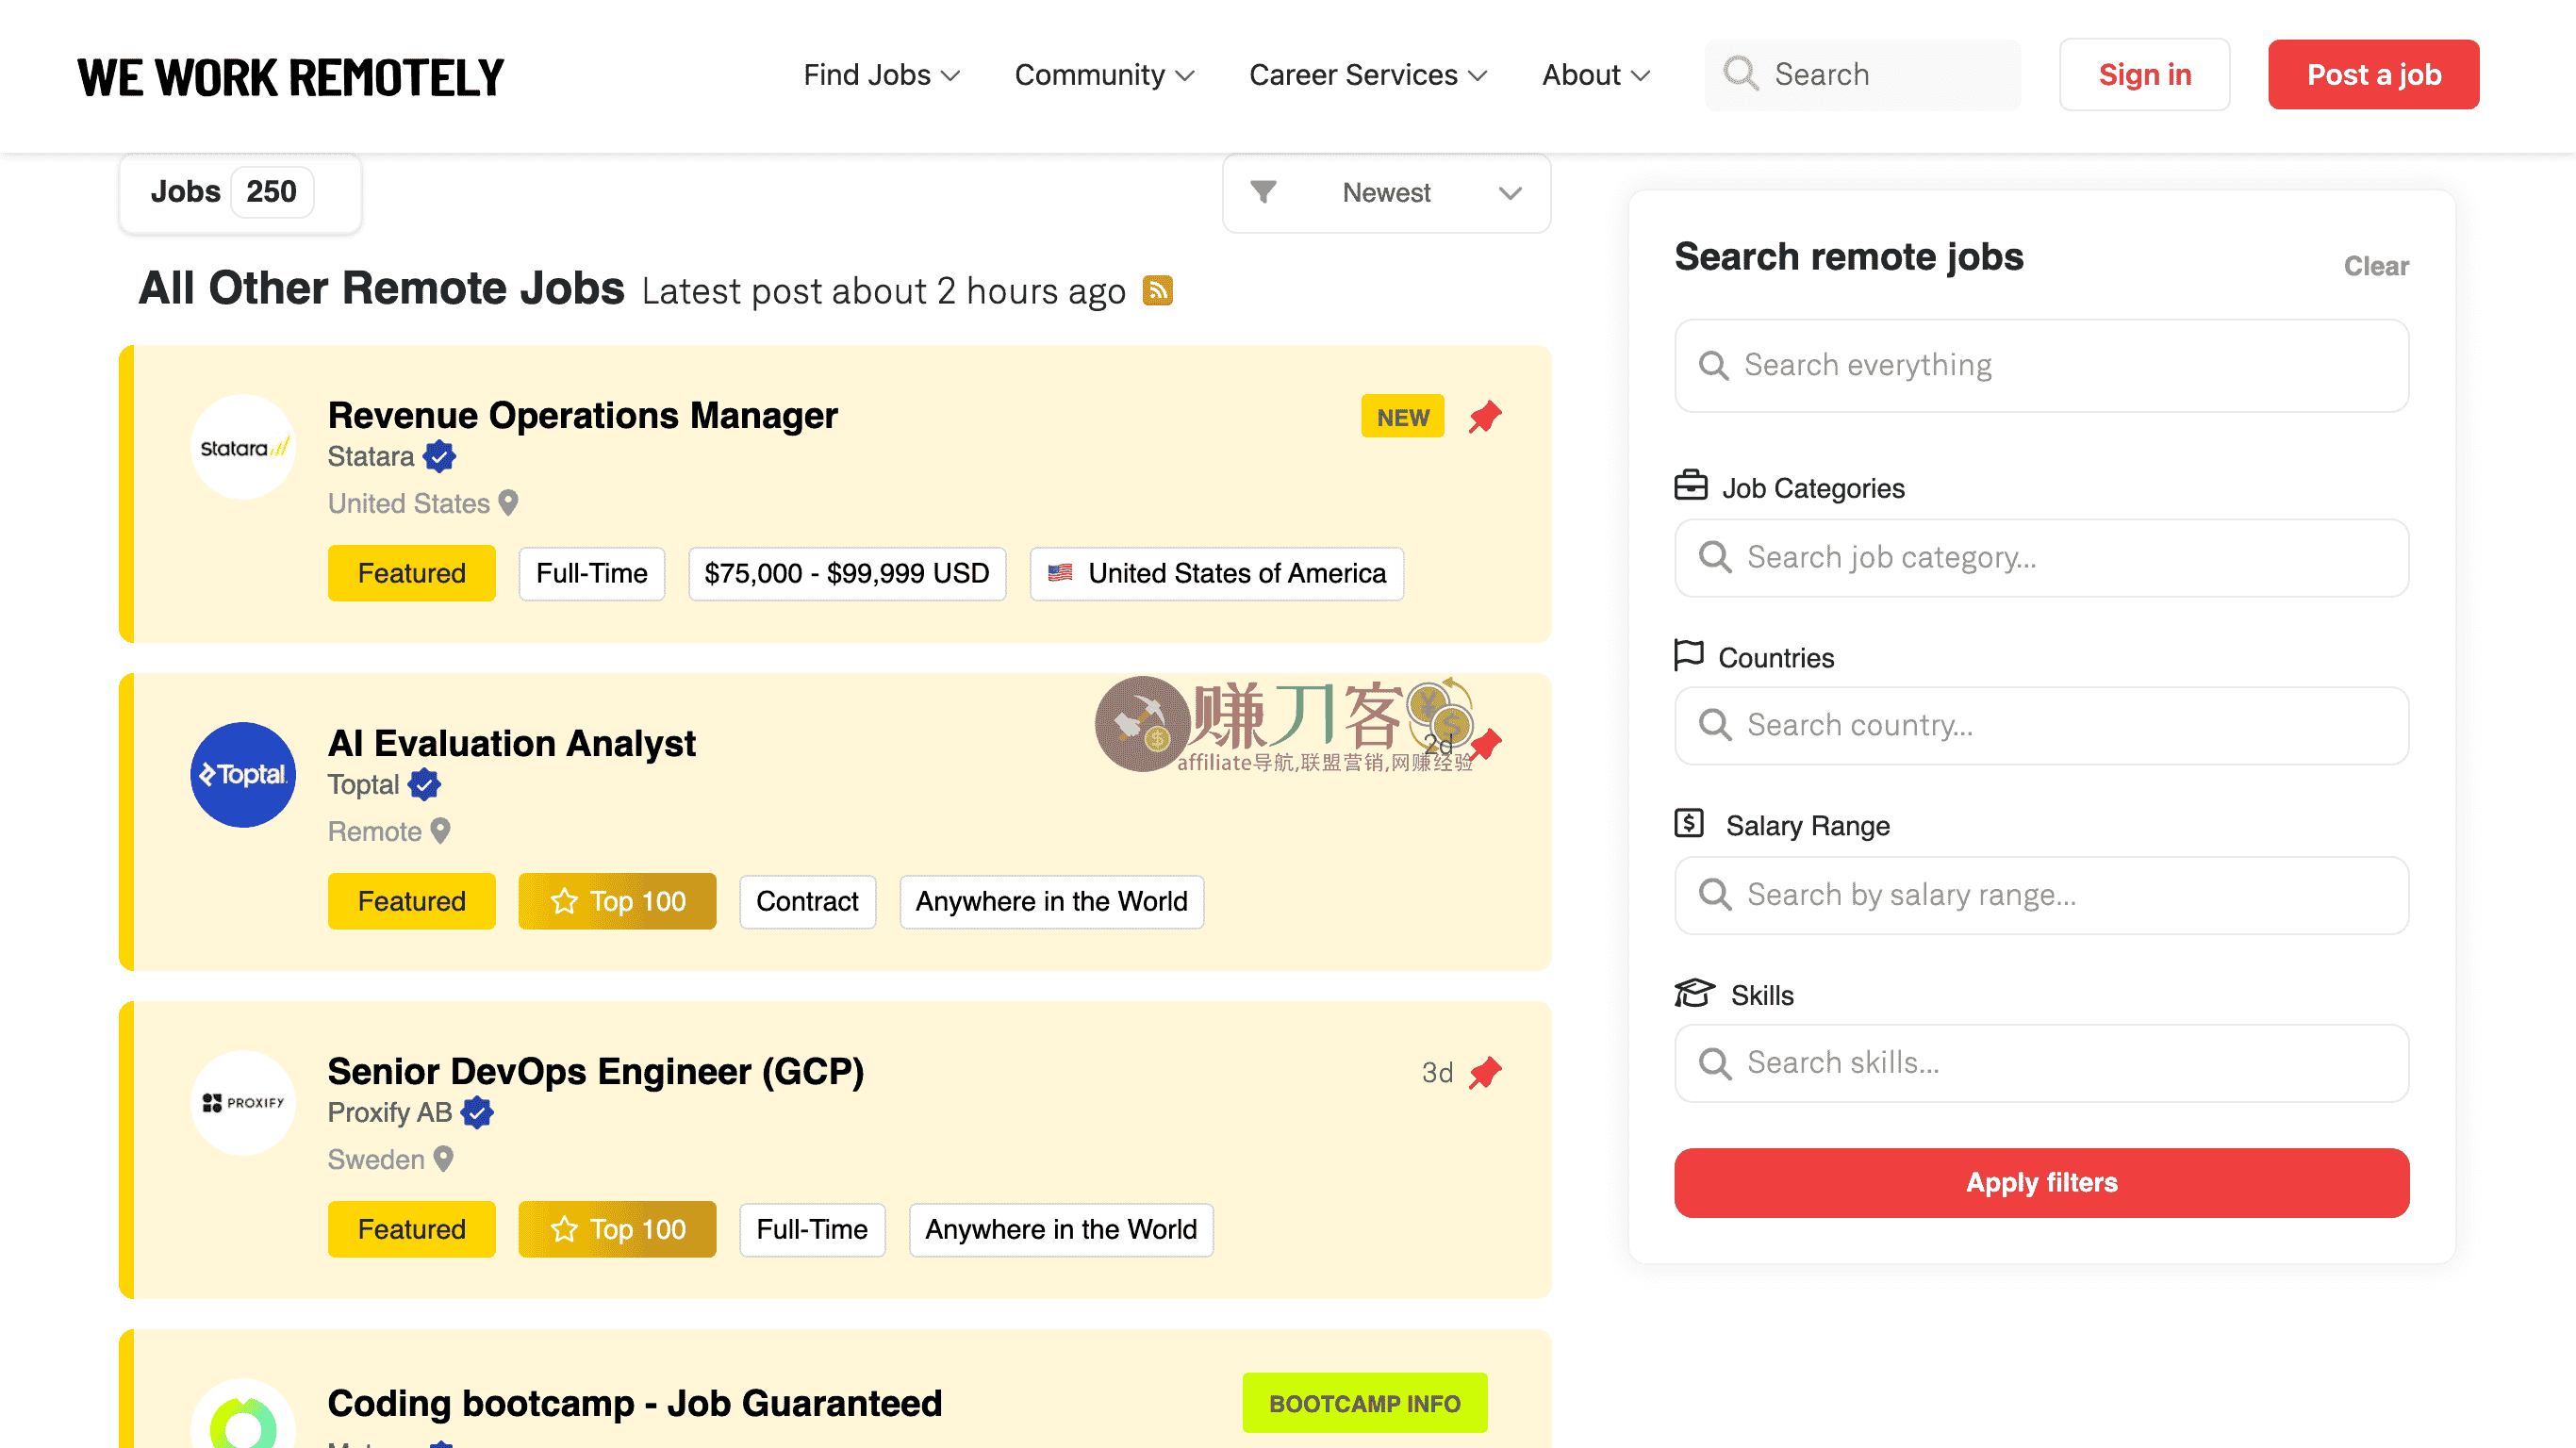Click the All Other Remote Jobs heading
This screenshot has height=1448, width=2576.
[x=382, y=288]
